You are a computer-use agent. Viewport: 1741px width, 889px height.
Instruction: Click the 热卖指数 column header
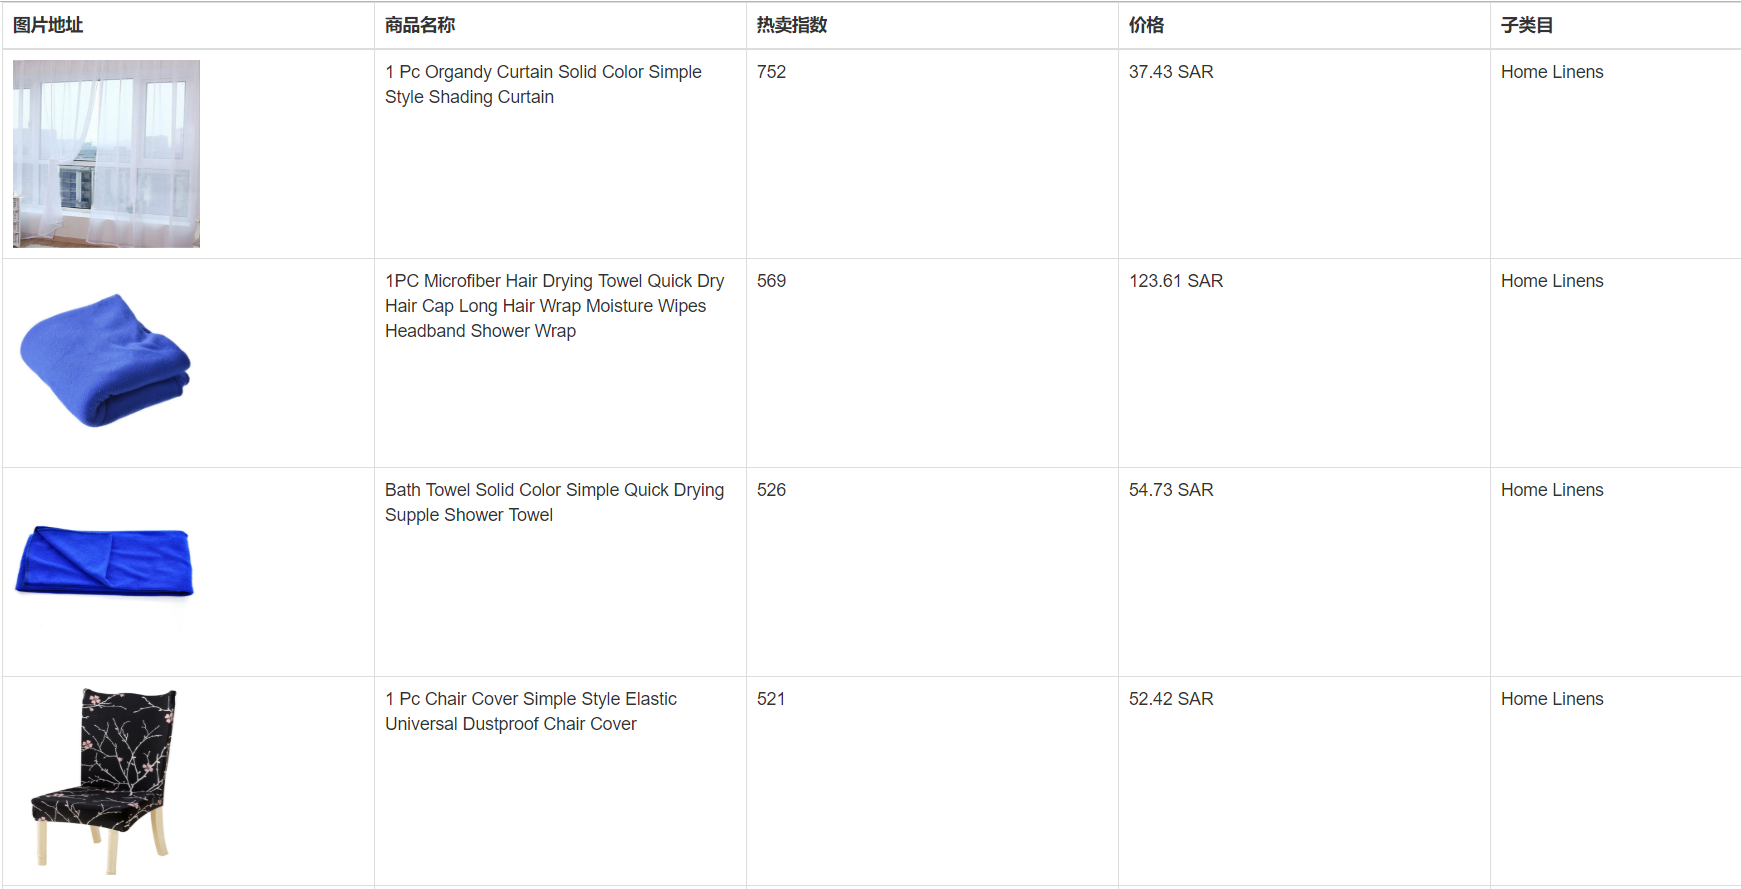(x=792, y=25)
